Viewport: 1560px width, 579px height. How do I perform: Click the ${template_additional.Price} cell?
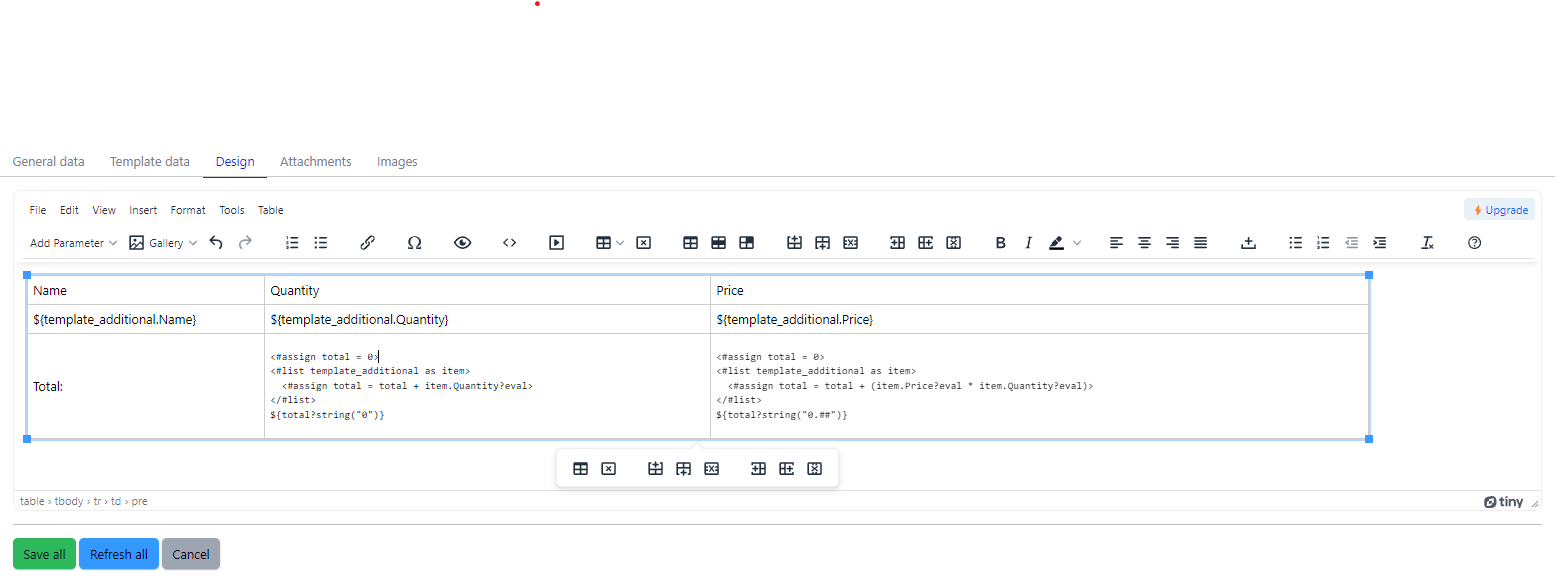[x=1039, y=319]
